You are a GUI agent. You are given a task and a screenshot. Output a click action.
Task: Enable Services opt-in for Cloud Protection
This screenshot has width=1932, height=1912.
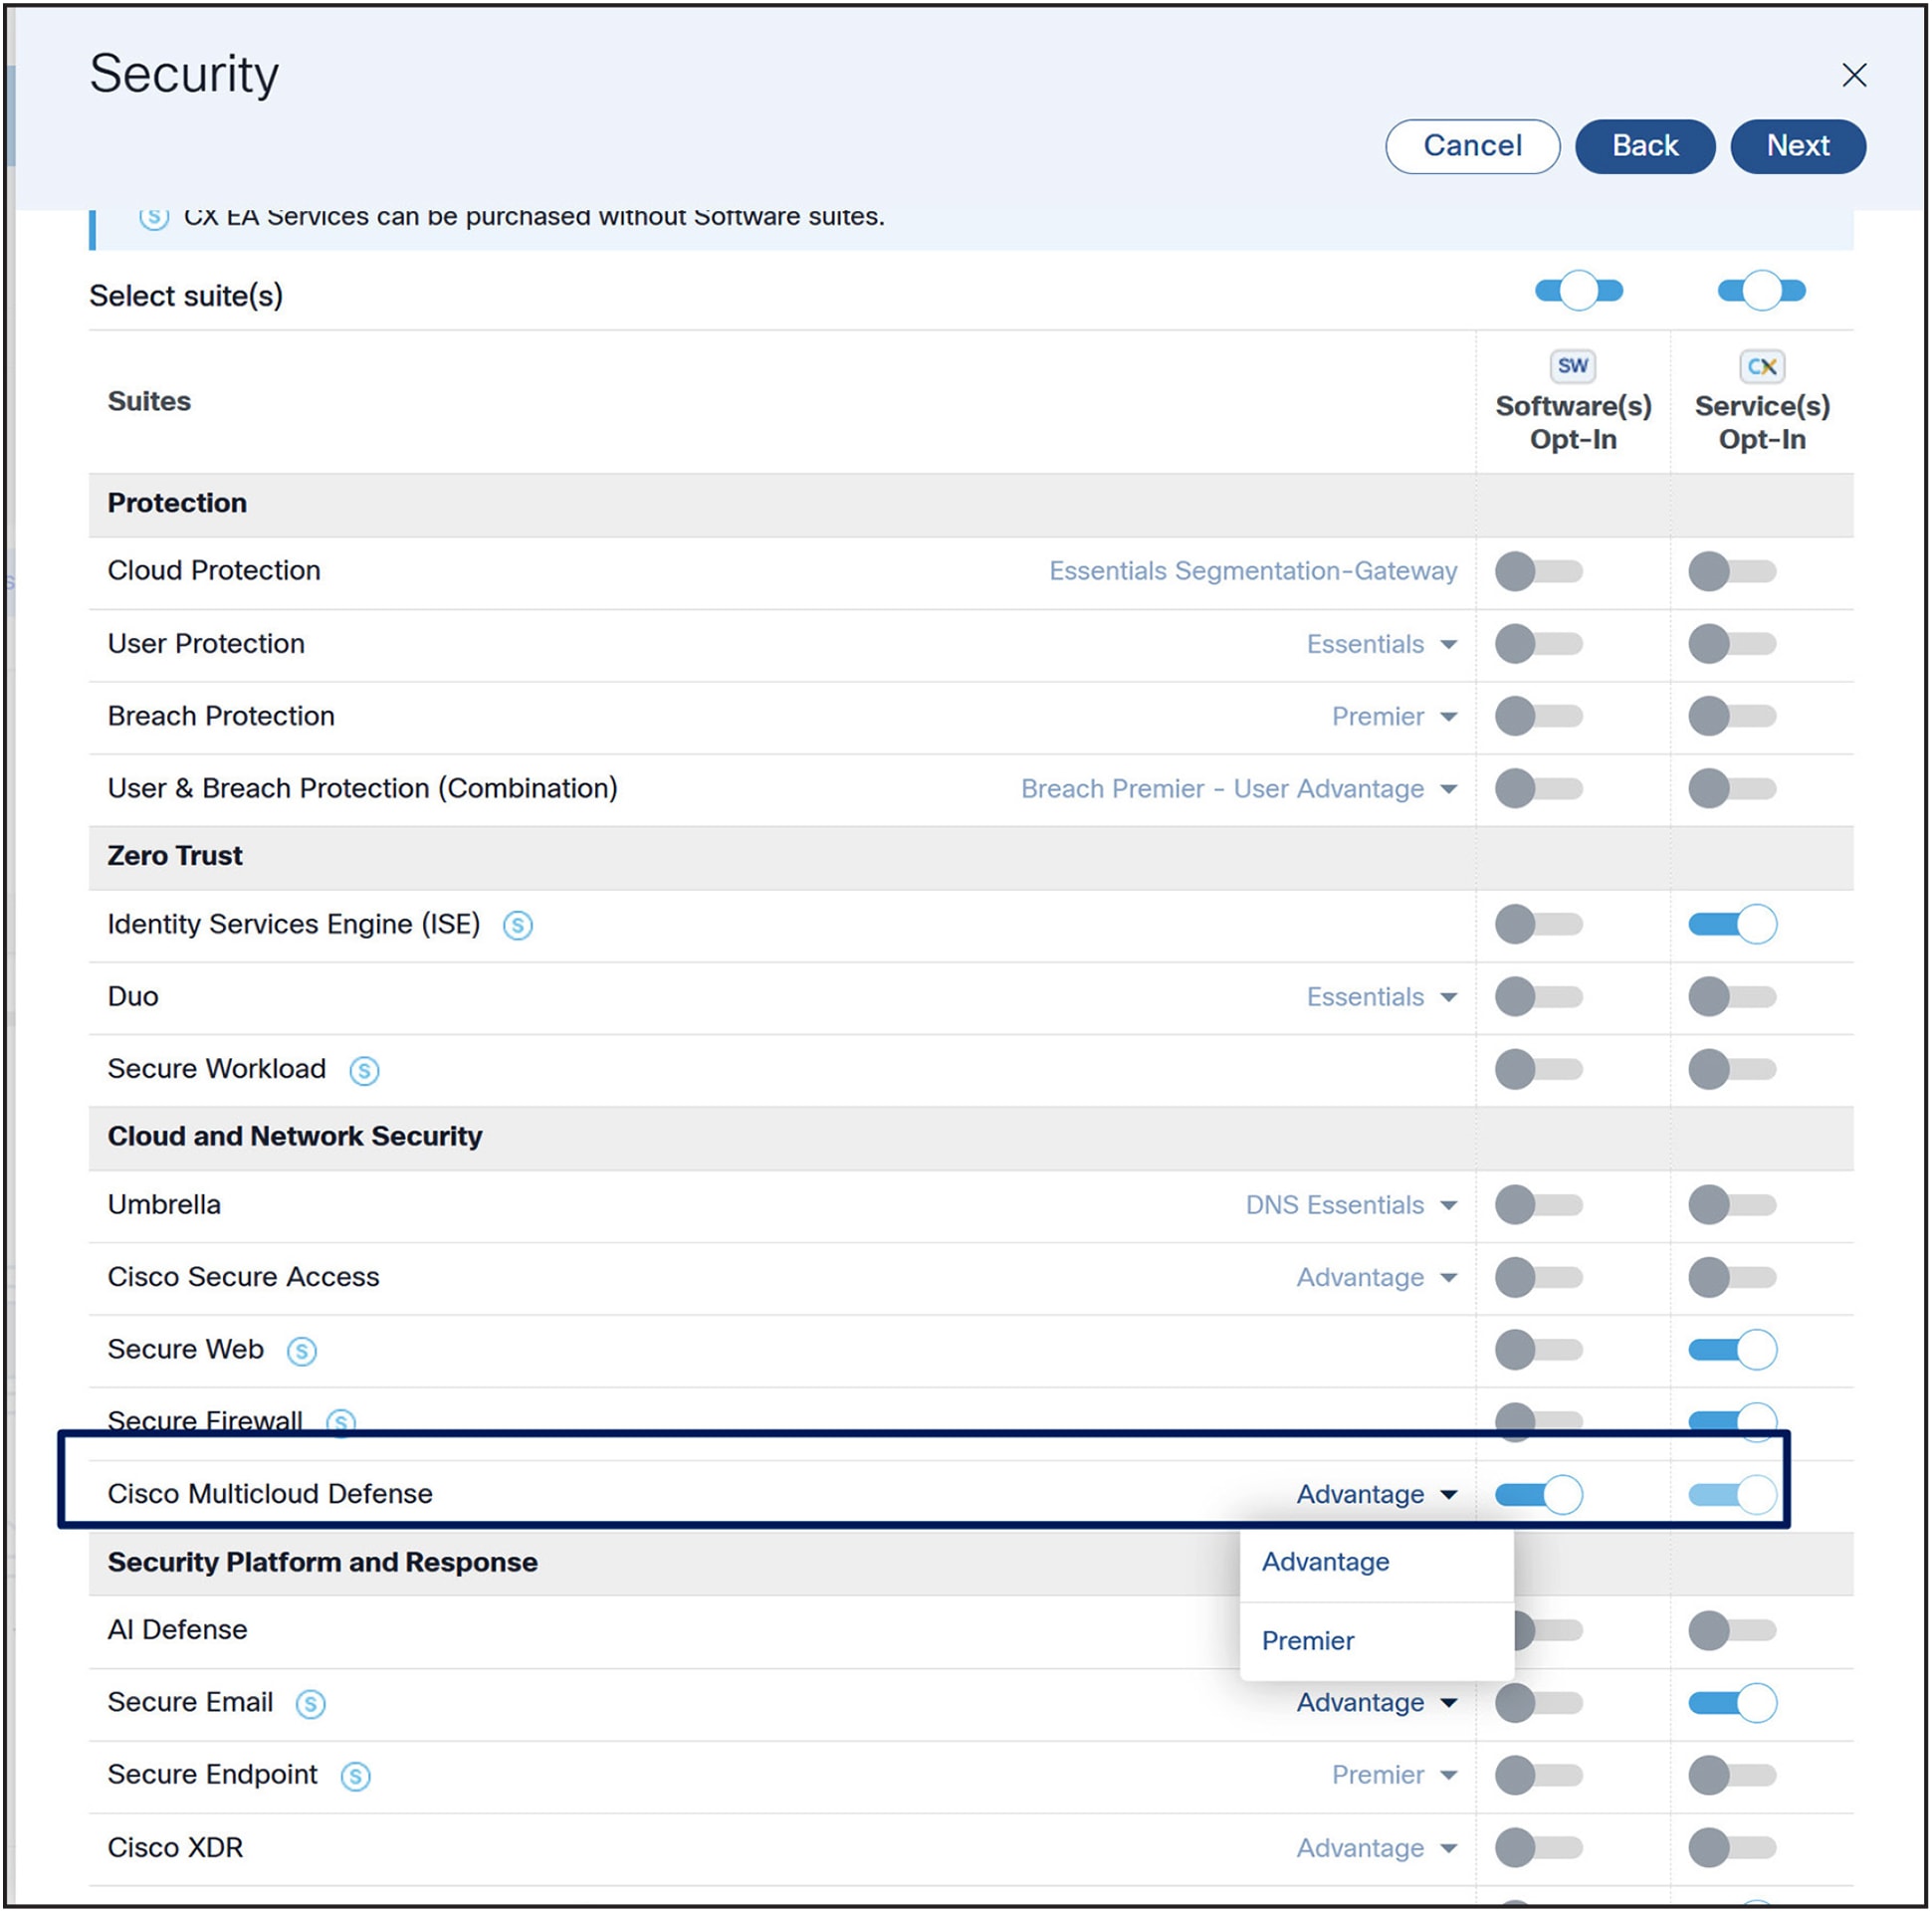tap(1732, 571)
